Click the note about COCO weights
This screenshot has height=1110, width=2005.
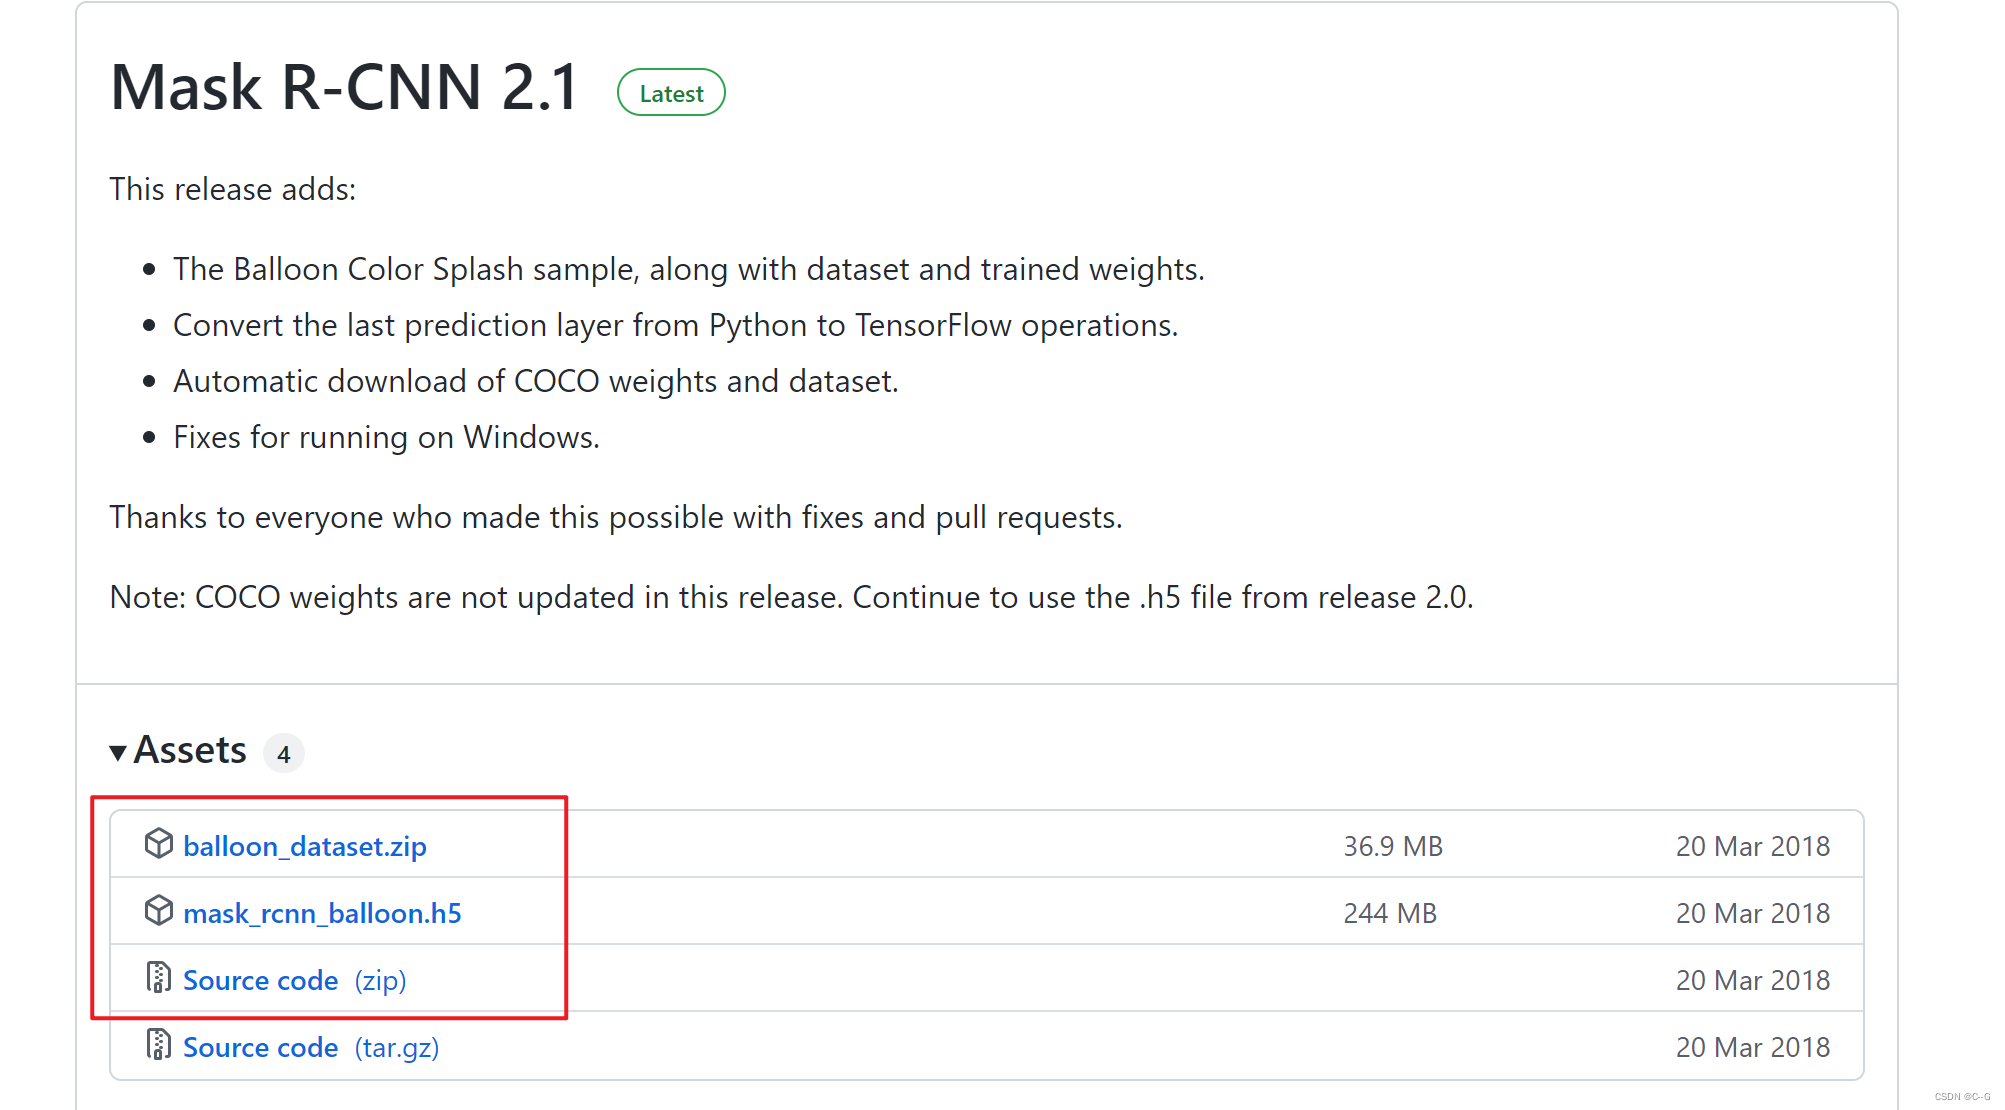pyautogui.click(x=791, y=598)
